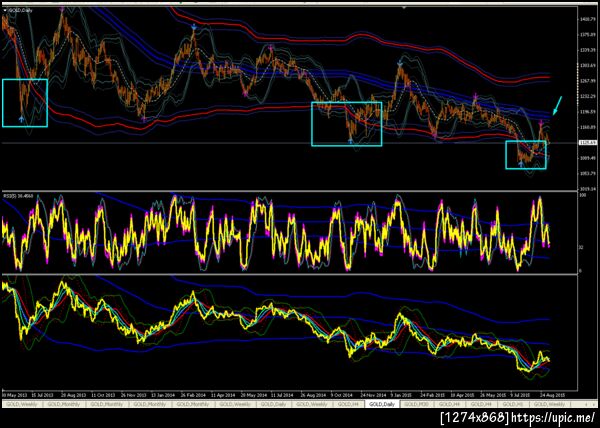This screenshot has height=428, width=600.
Task: Click the RSI scale value 100
Action: [582, 195]
